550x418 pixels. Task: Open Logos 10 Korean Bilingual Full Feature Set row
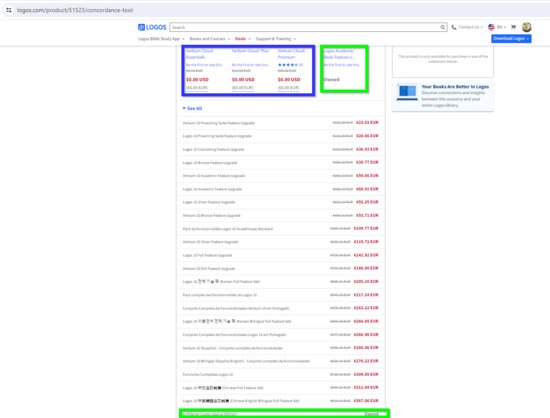(x=281, y=322)
